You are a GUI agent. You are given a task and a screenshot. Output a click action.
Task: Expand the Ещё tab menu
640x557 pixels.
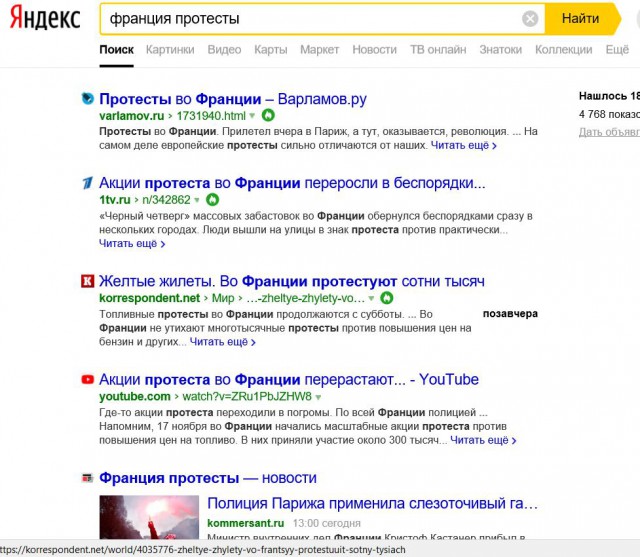coord(617,49)
